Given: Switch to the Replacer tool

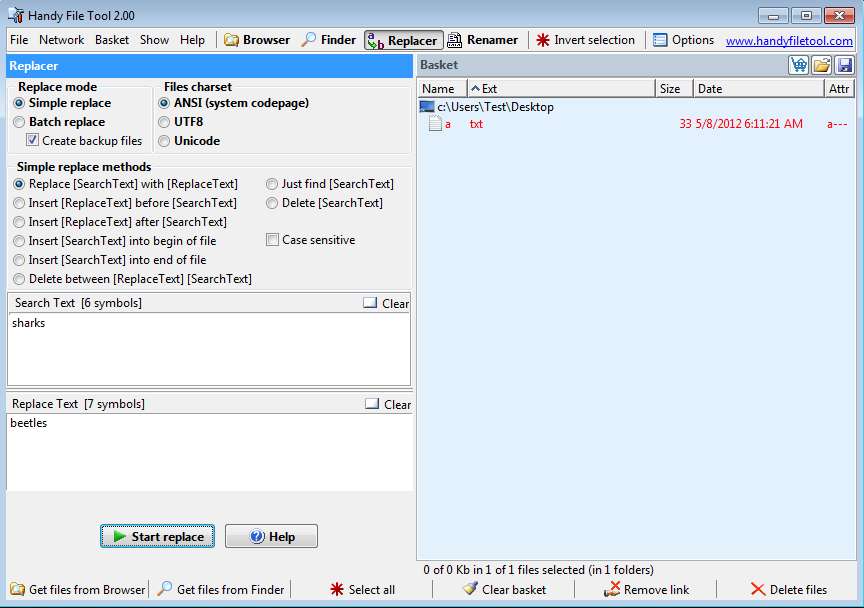Looking at the screenshot, I should click(x=403, y=40).
